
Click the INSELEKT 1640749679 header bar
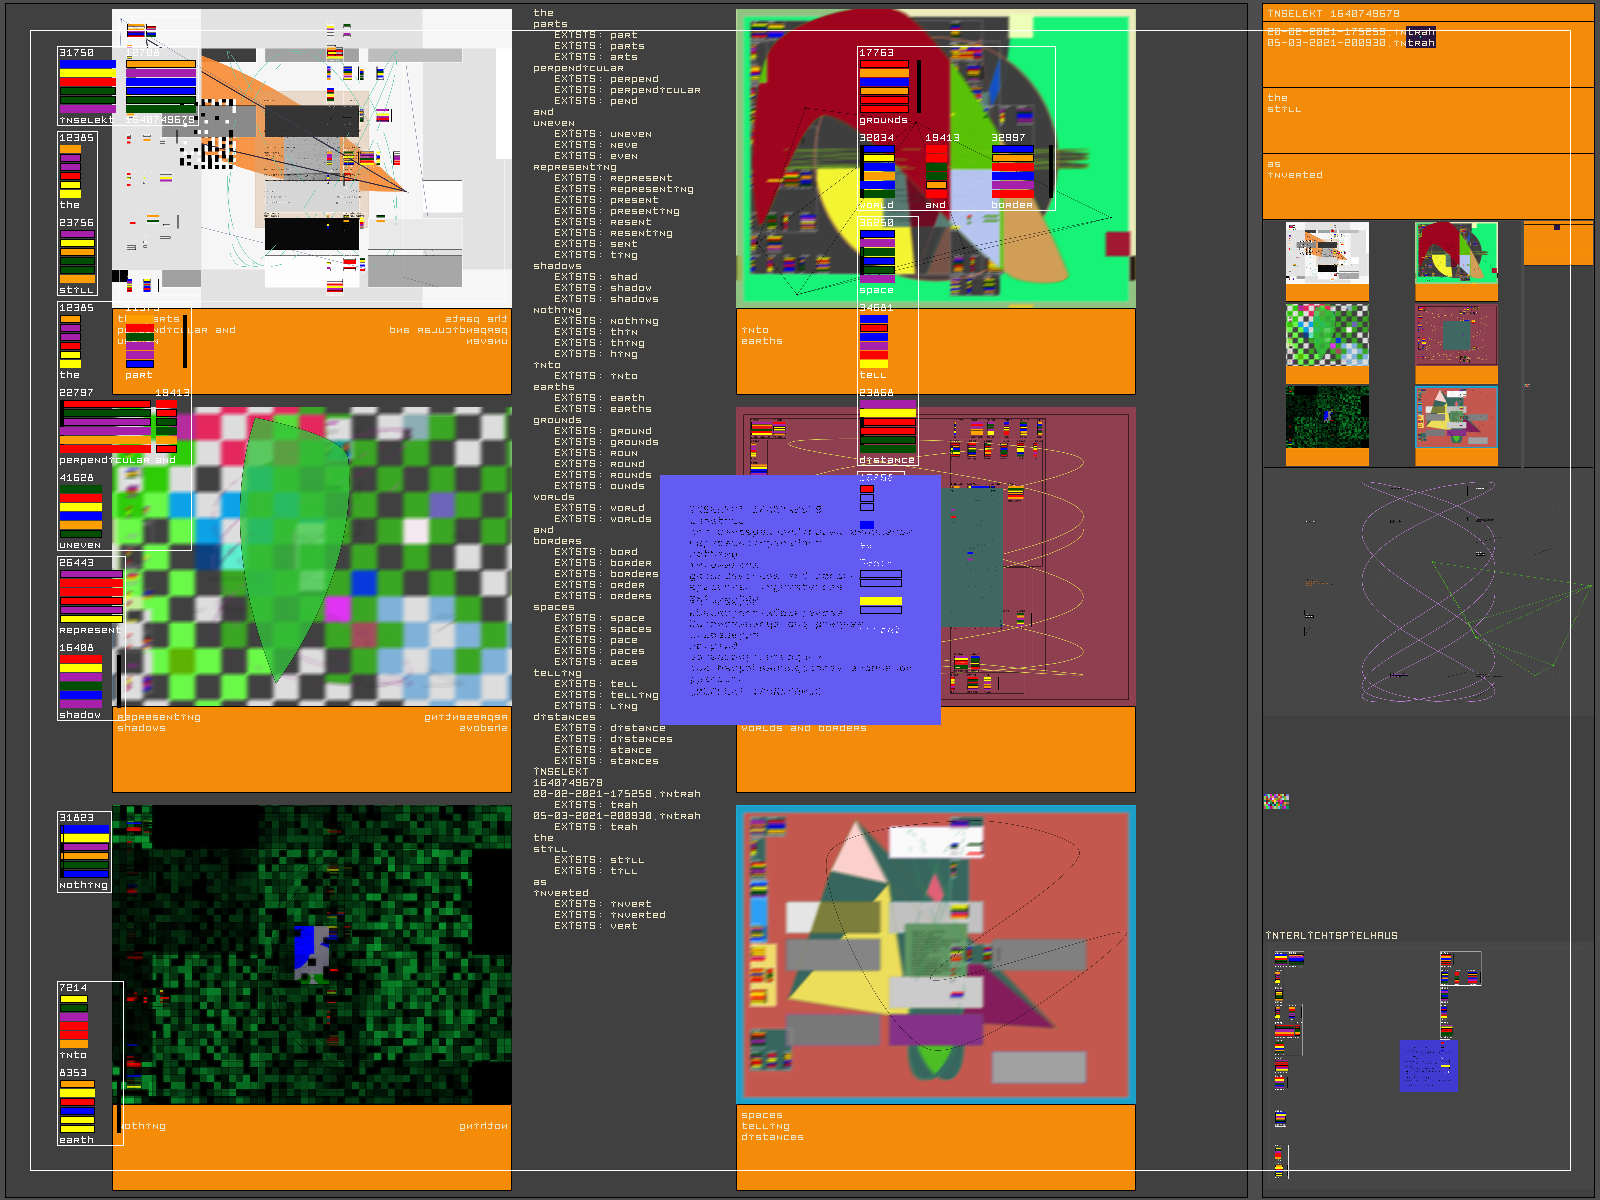[x=1427, y=13]
